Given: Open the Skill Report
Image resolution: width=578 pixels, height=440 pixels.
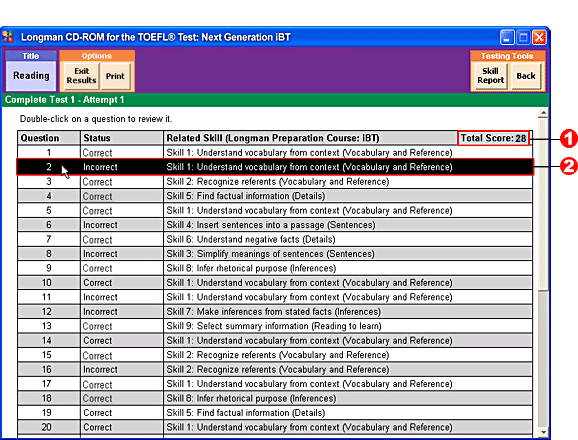Looking at the screenshot, I should tap(490, 76).
